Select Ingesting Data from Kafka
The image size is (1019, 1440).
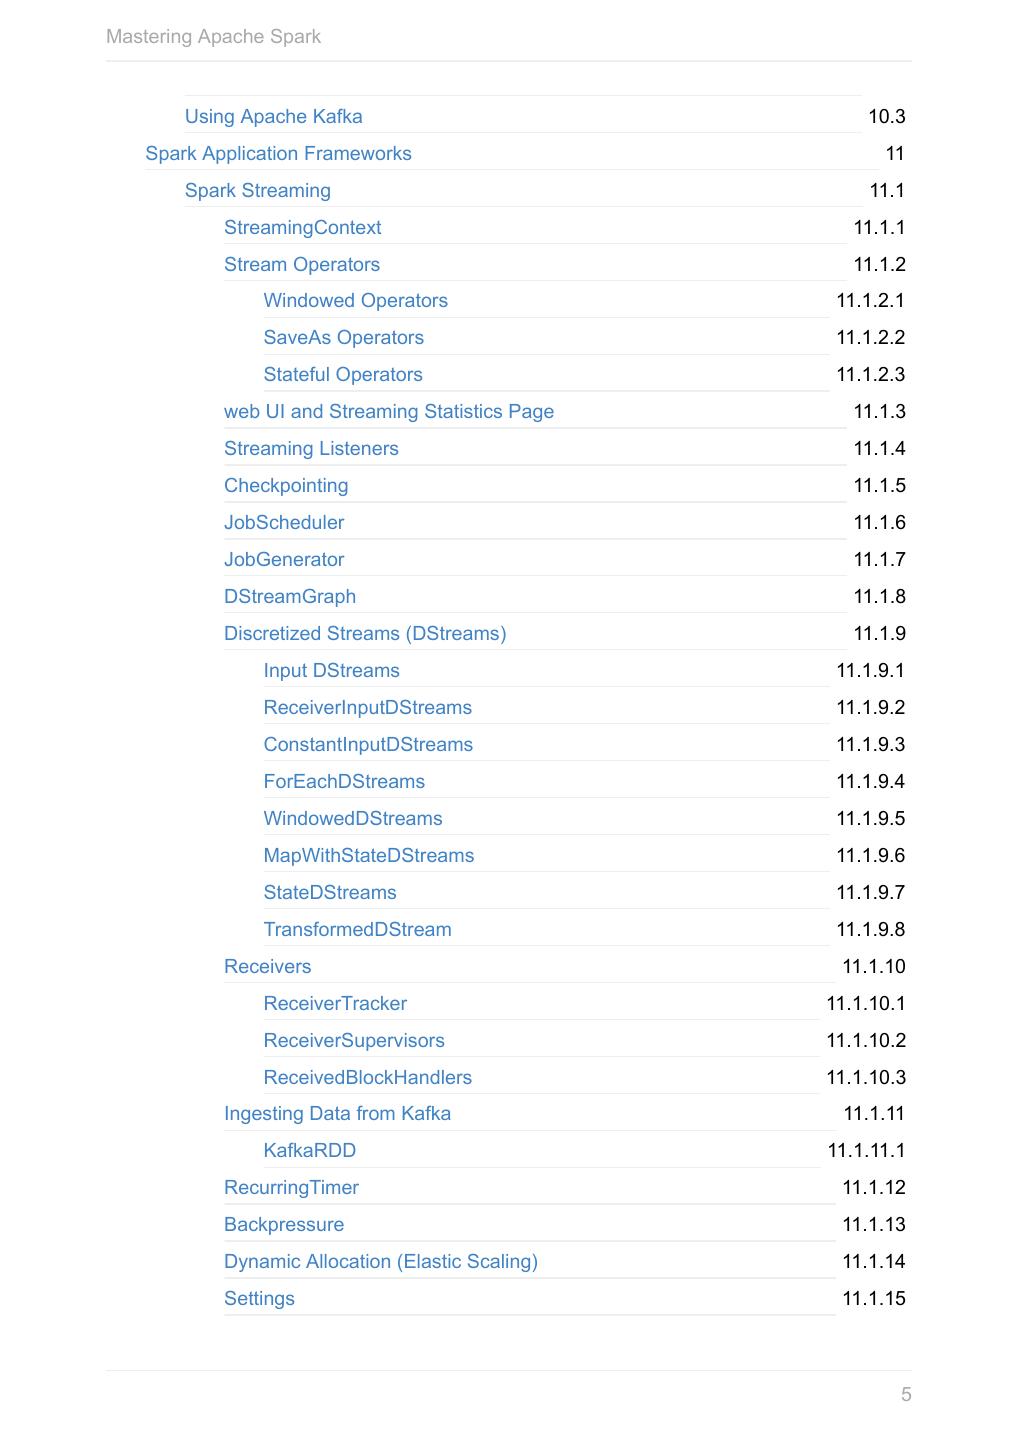337,1113
